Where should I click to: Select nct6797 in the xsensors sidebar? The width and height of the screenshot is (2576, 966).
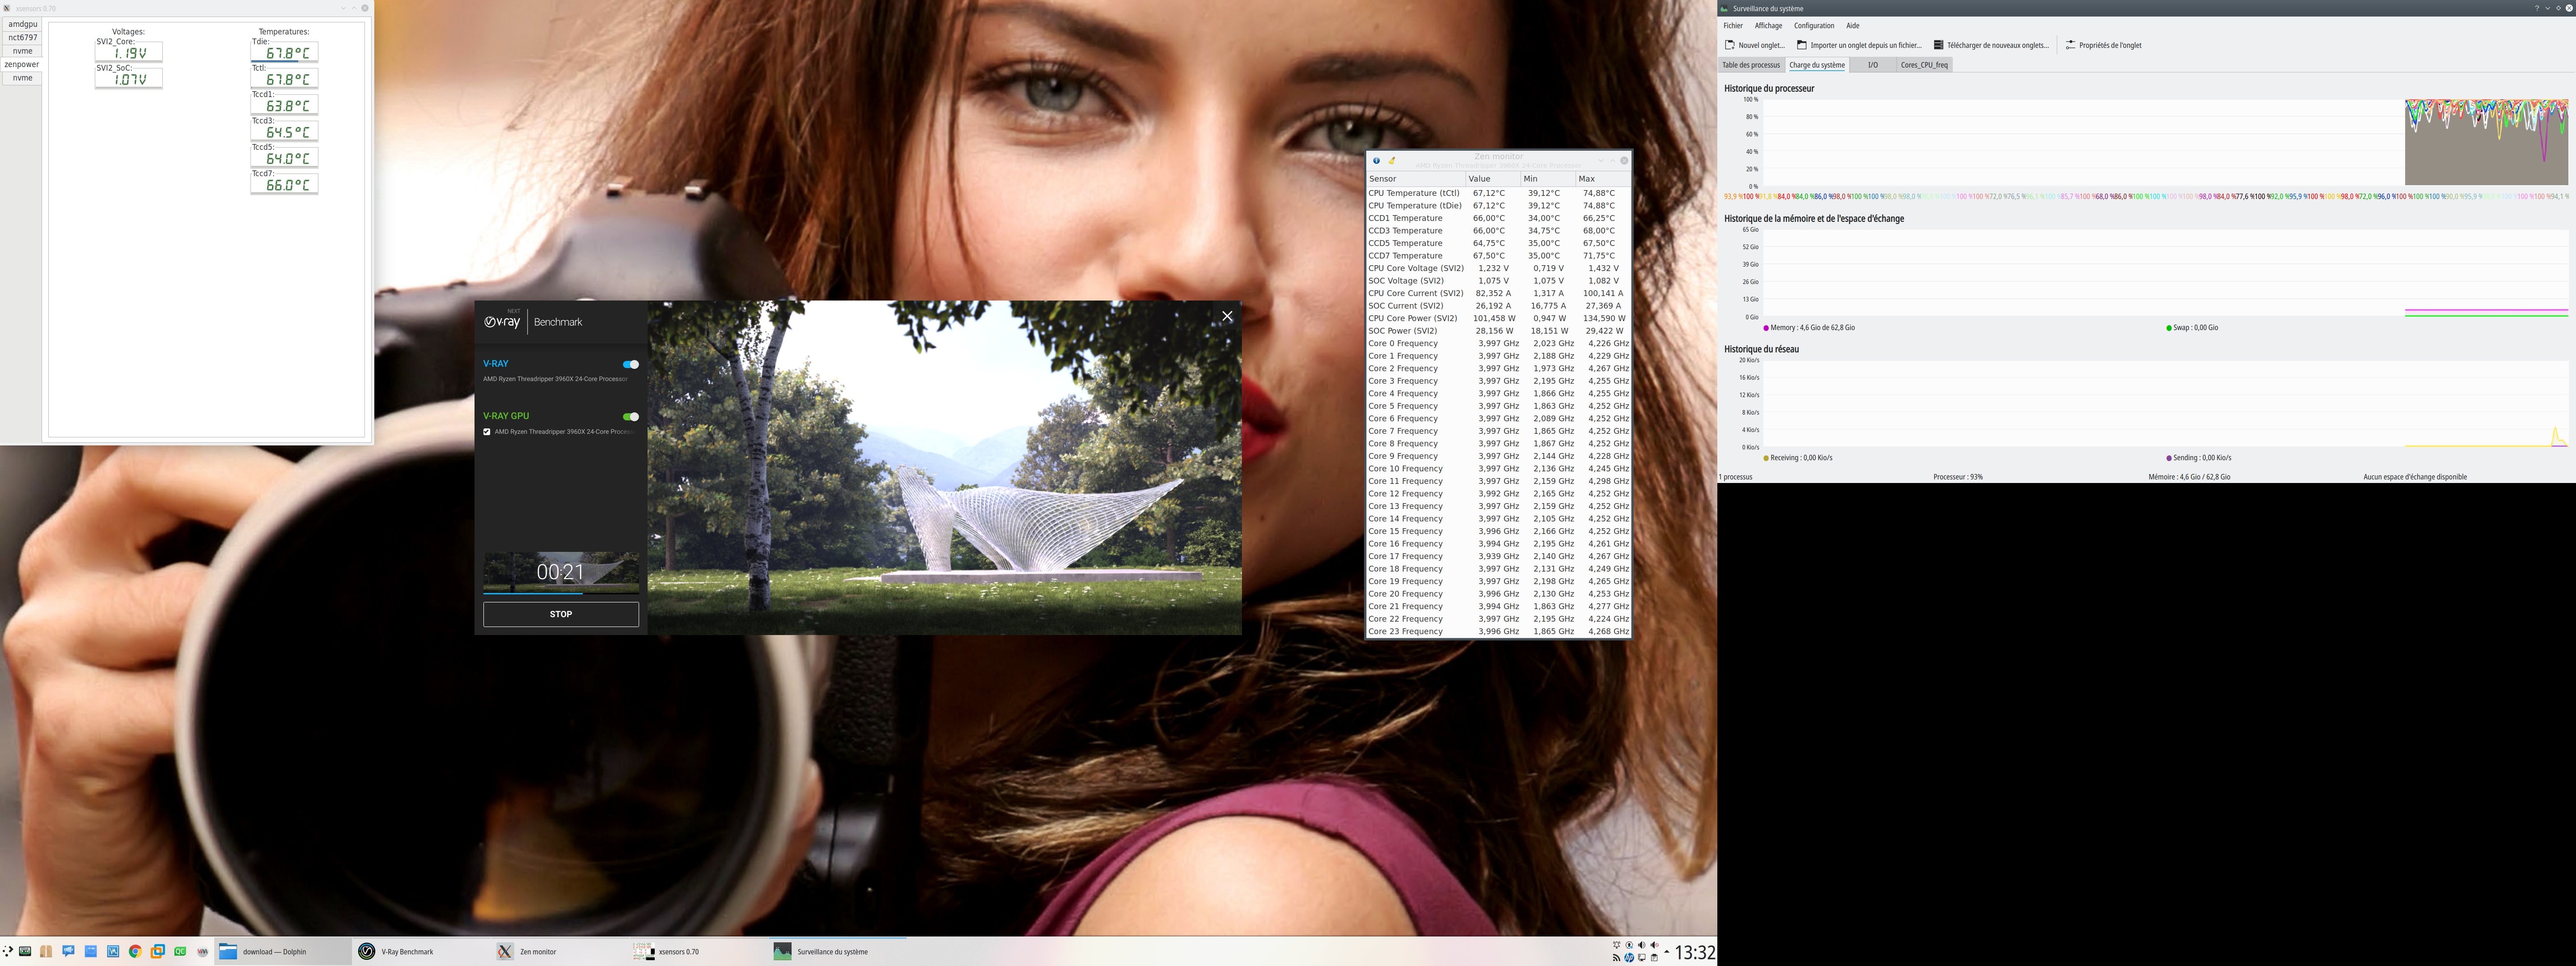click(22, 37)
